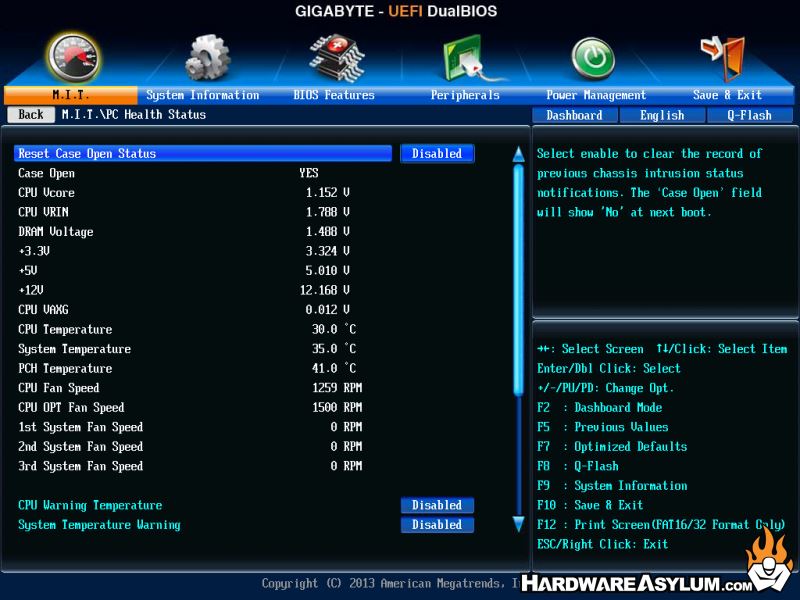Open System Information gears icon
This screenshot has width=800, height=600.
(207, 57)
